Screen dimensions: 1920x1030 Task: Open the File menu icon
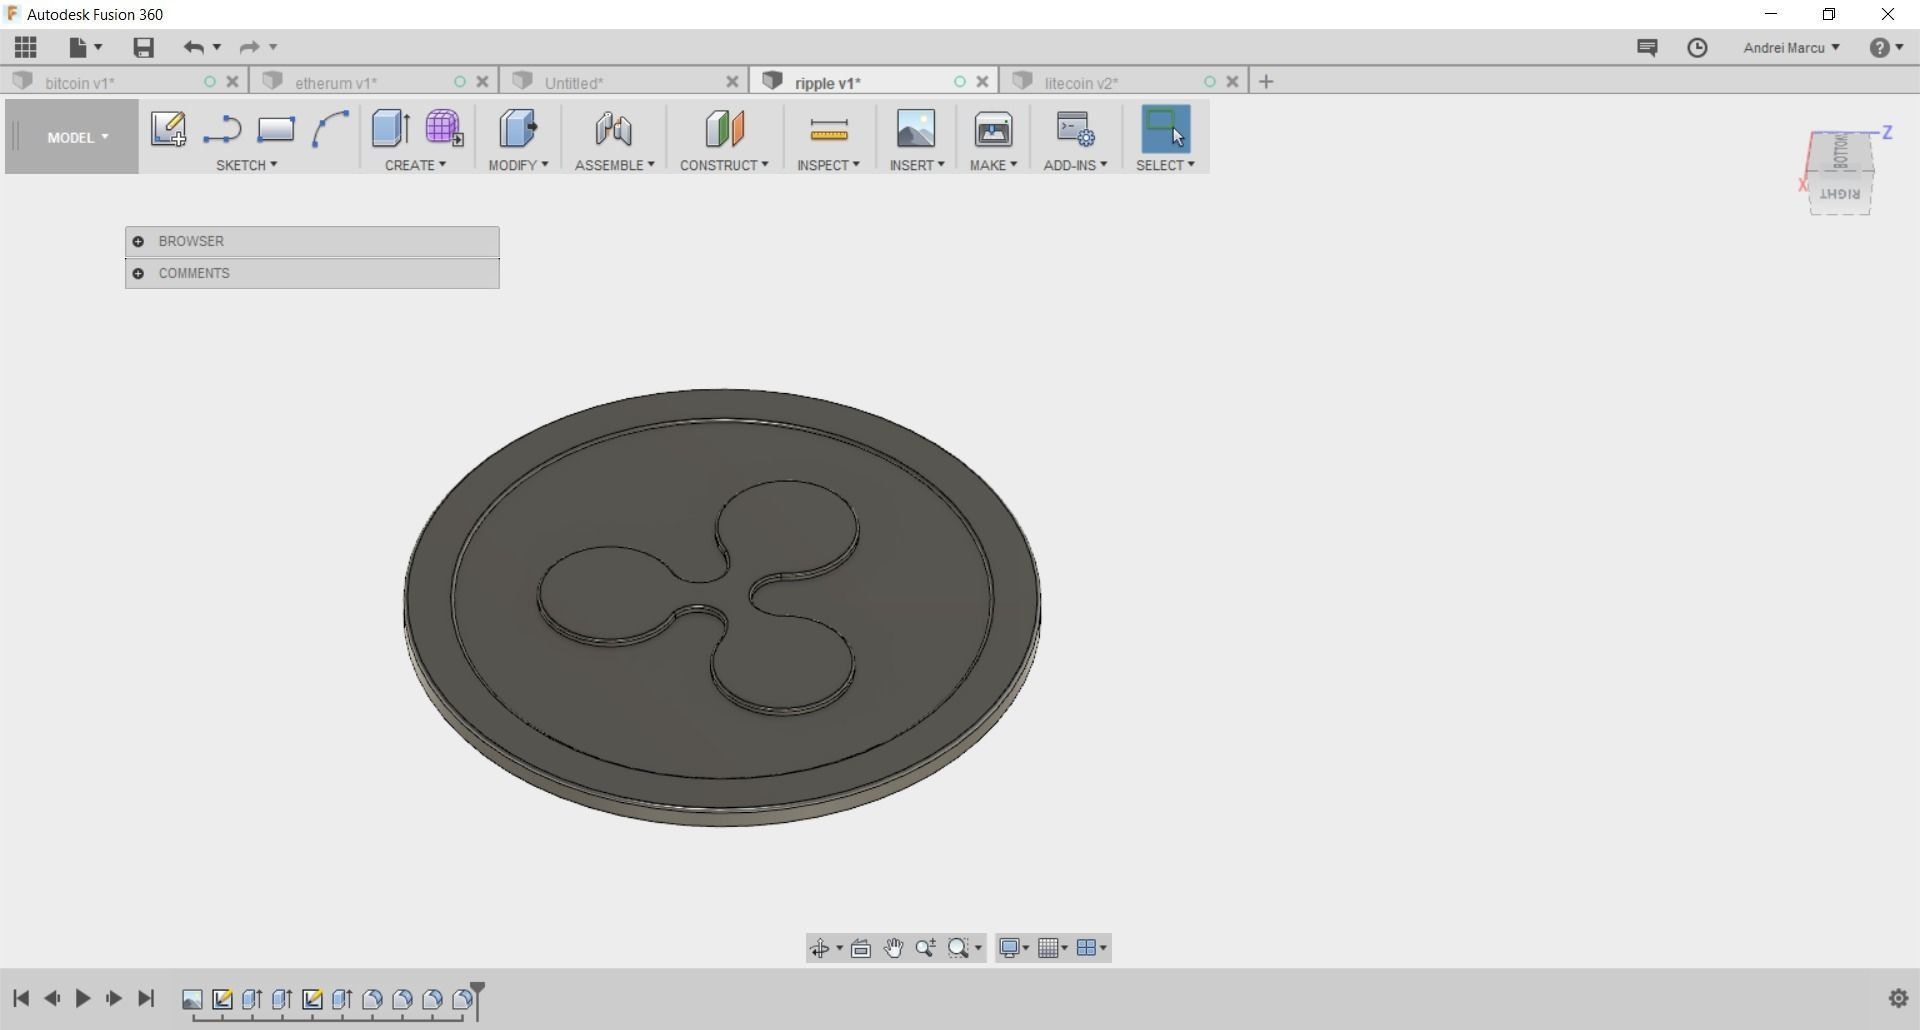(85, 47)
